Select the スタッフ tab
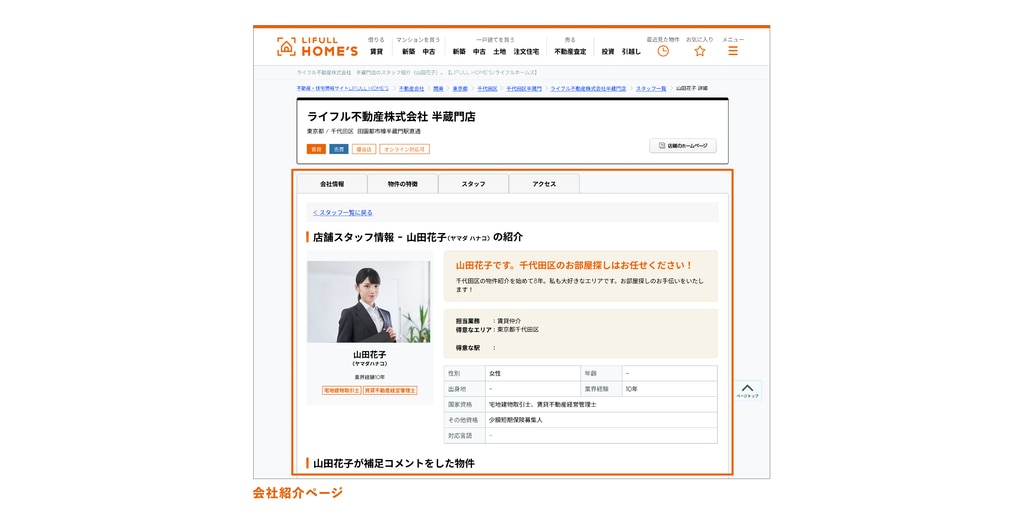The image size is (1023, 522). (x=473, y=184)
